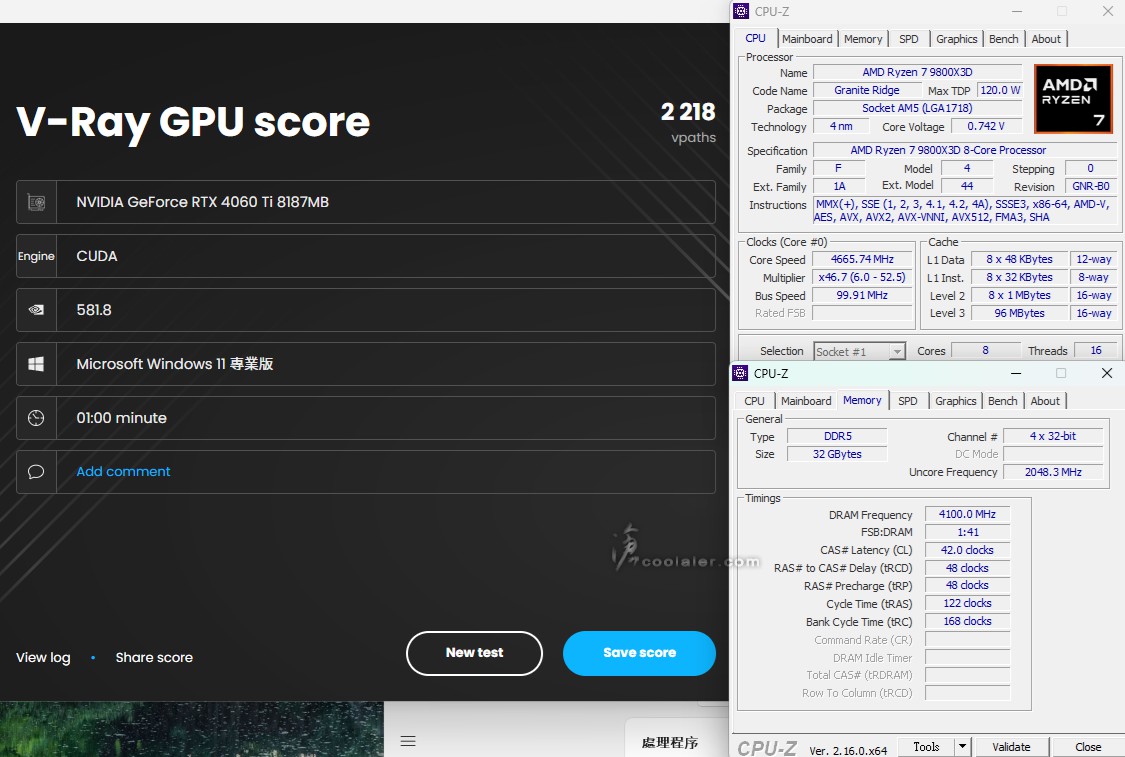
Task: Click the Close button at CPU-Z bottom
Action: [1088, 747]
